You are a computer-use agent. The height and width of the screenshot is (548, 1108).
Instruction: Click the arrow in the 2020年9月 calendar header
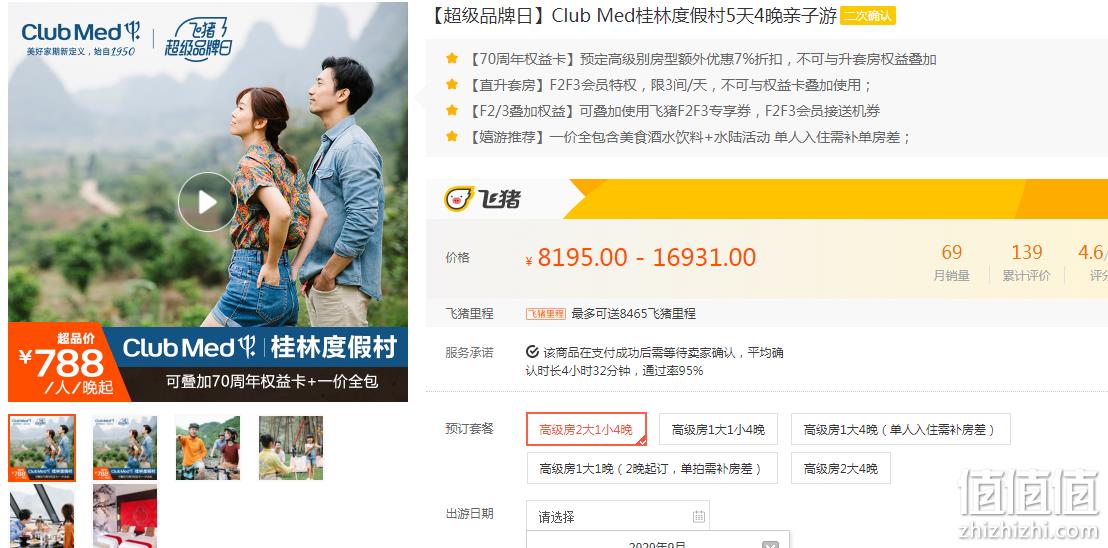click(x=770, y=544)
